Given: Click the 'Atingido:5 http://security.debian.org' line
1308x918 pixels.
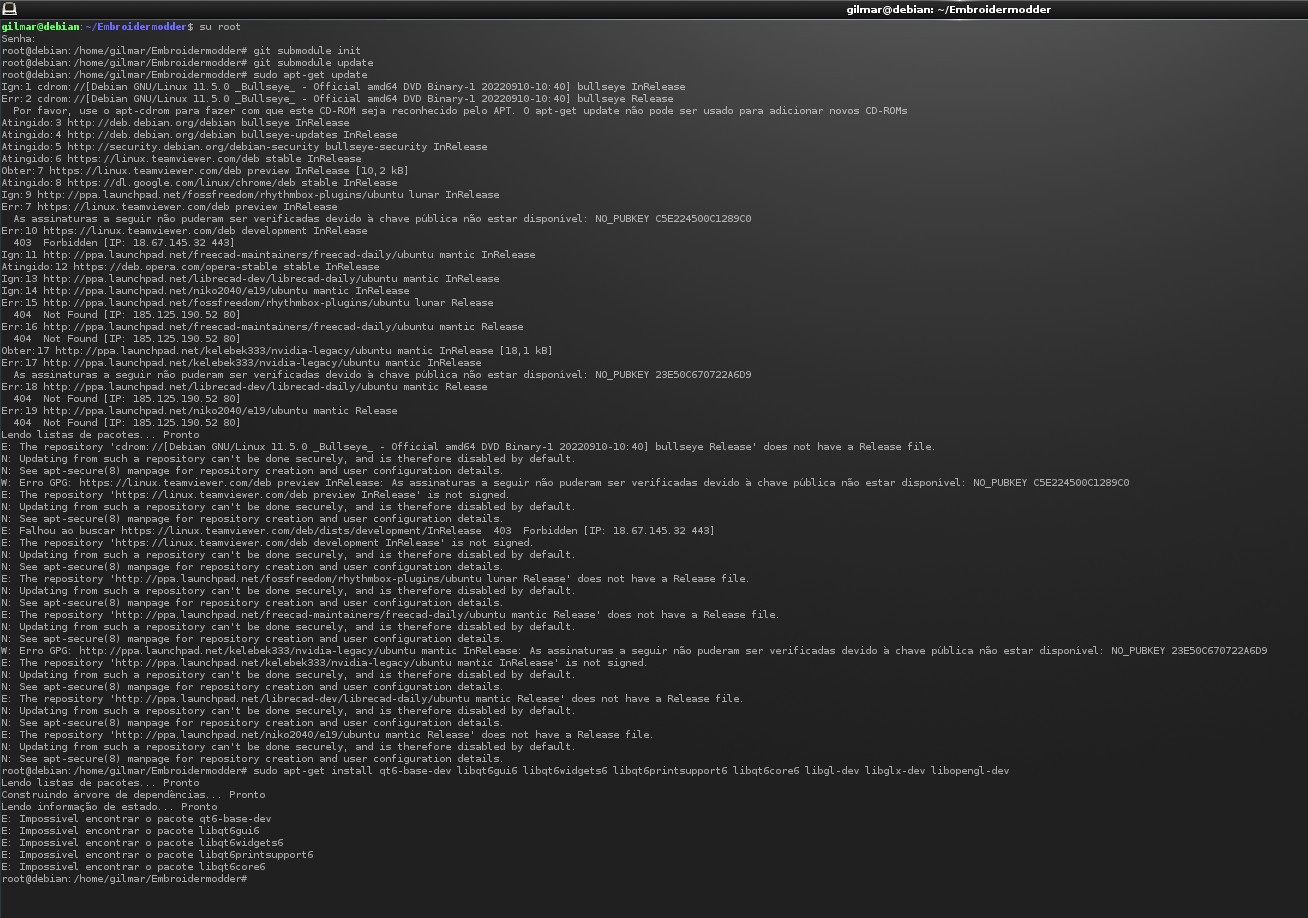Looking at the screenshot, I should click(x=244, y=147).
